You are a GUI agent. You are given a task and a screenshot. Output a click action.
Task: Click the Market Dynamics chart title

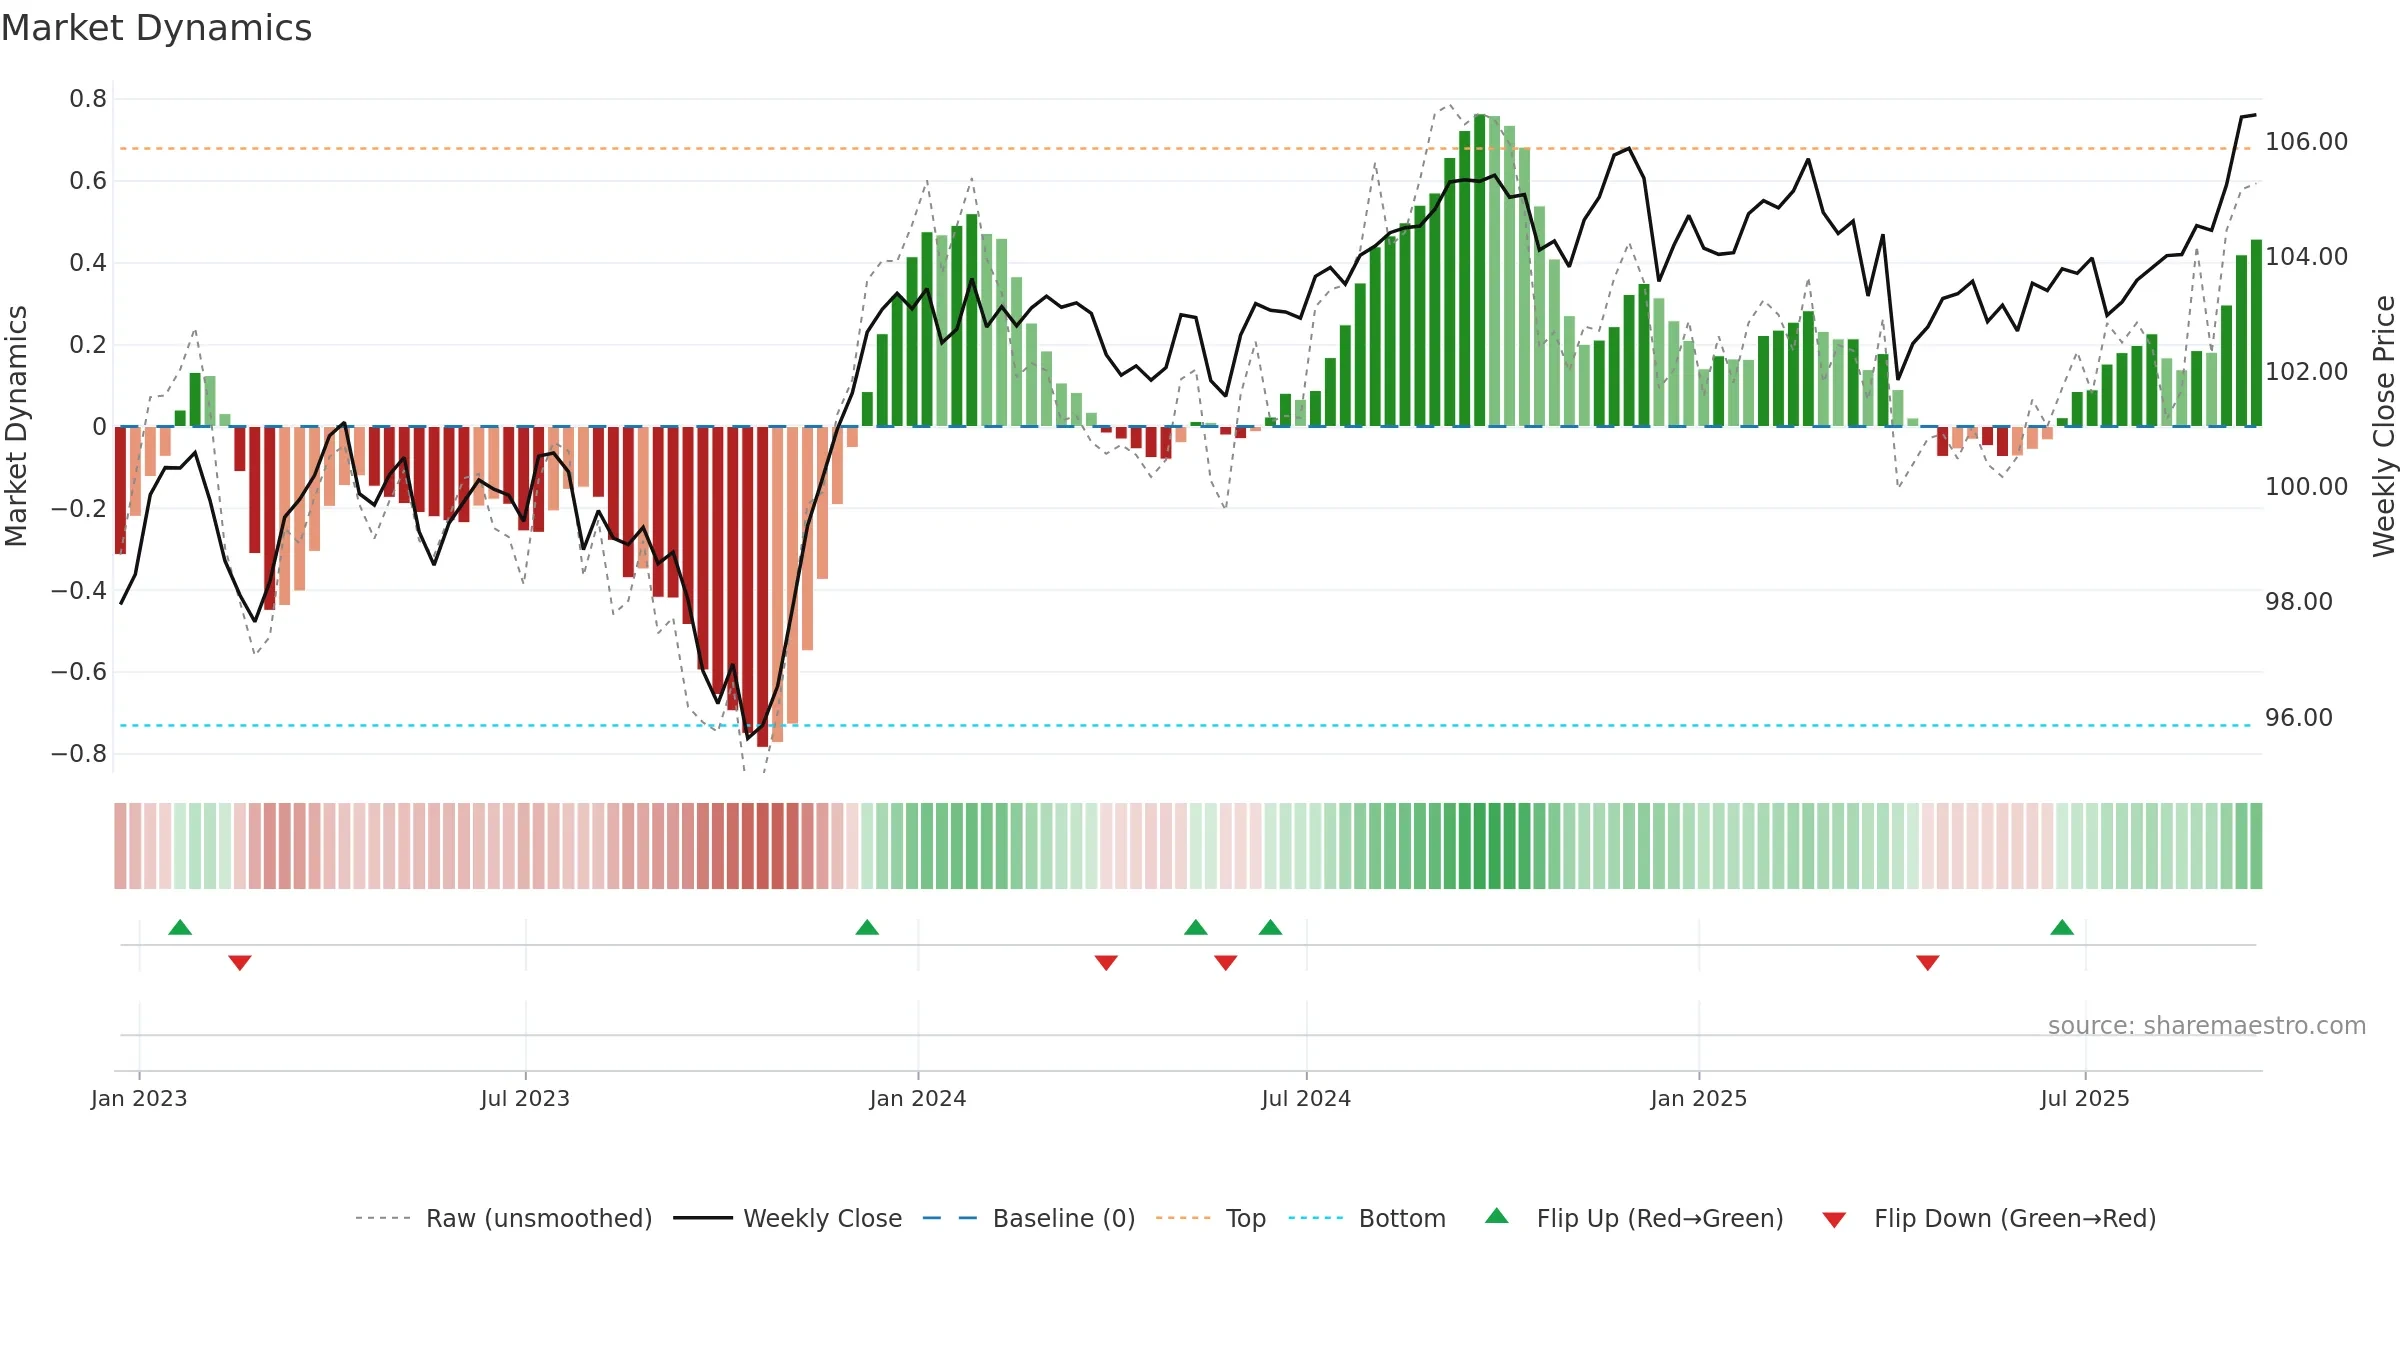[156, 28]
